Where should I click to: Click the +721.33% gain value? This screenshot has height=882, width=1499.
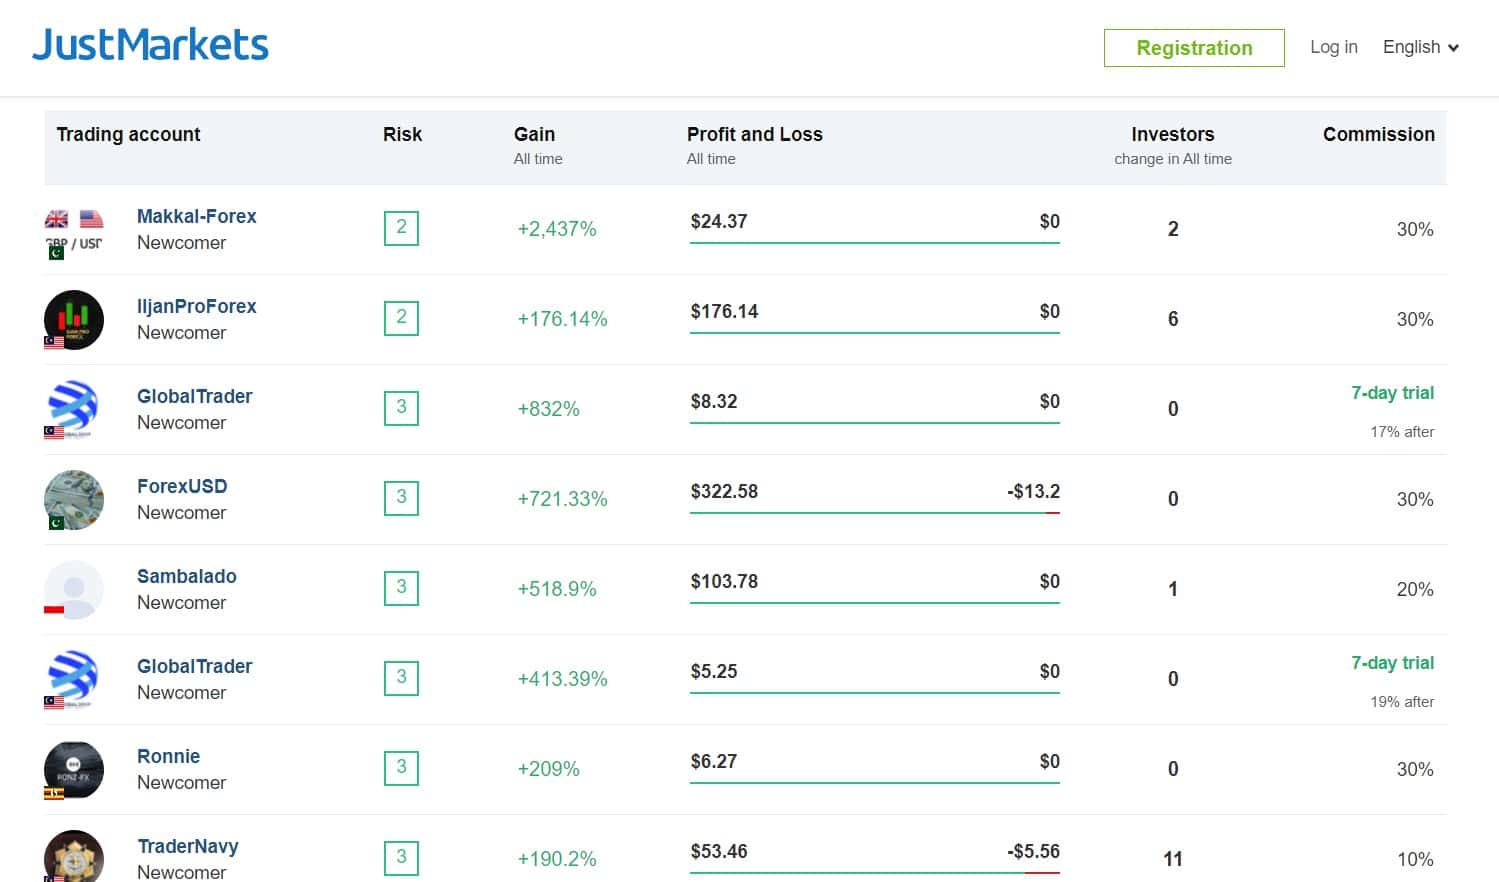point(562,499)
